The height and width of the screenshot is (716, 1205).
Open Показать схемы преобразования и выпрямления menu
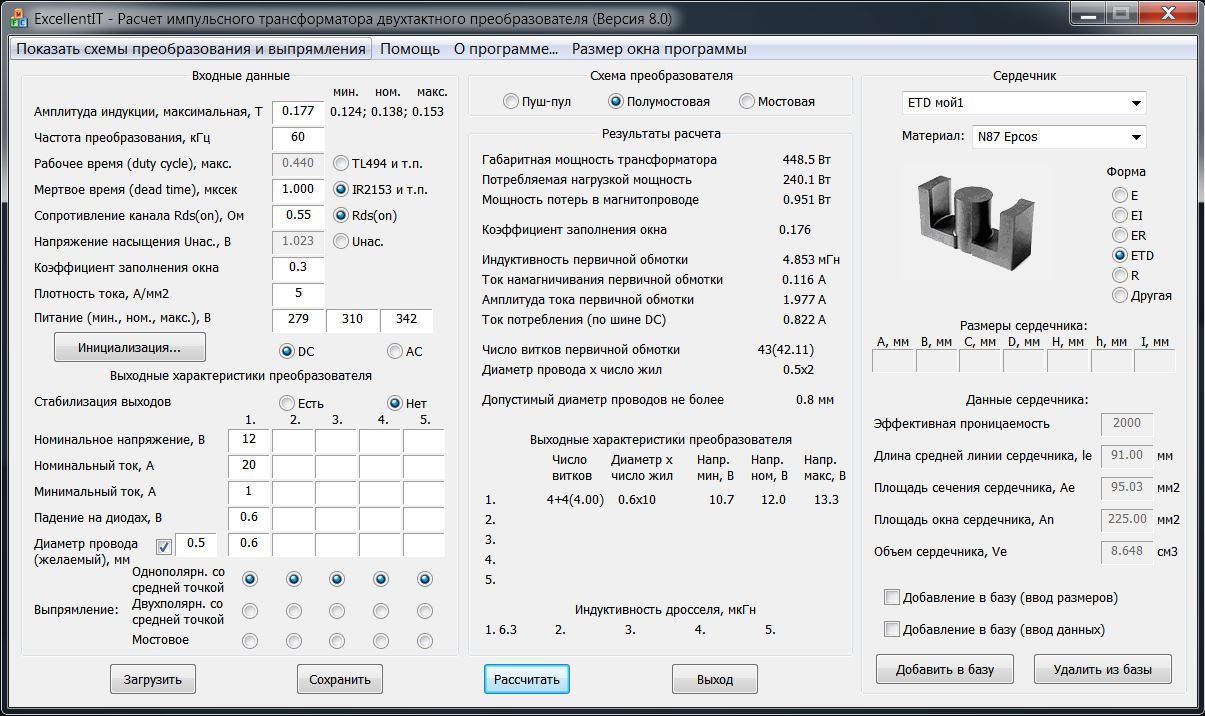click(x=191, y=49)
